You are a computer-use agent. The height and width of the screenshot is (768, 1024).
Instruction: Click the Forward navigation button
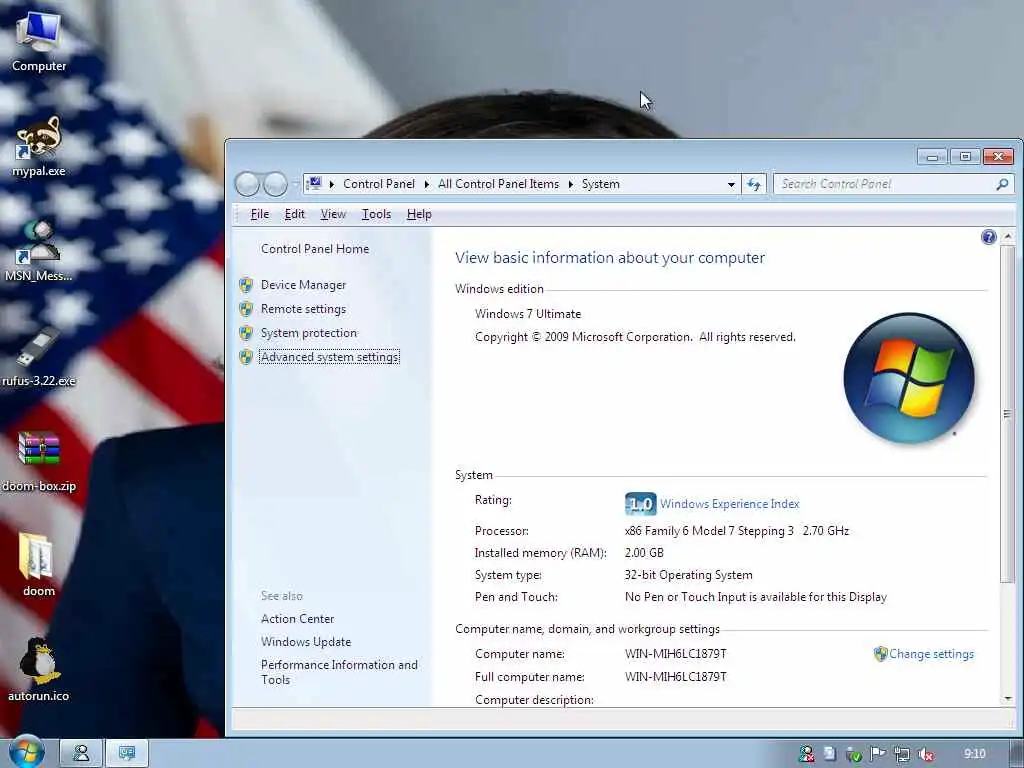[275, 184]
